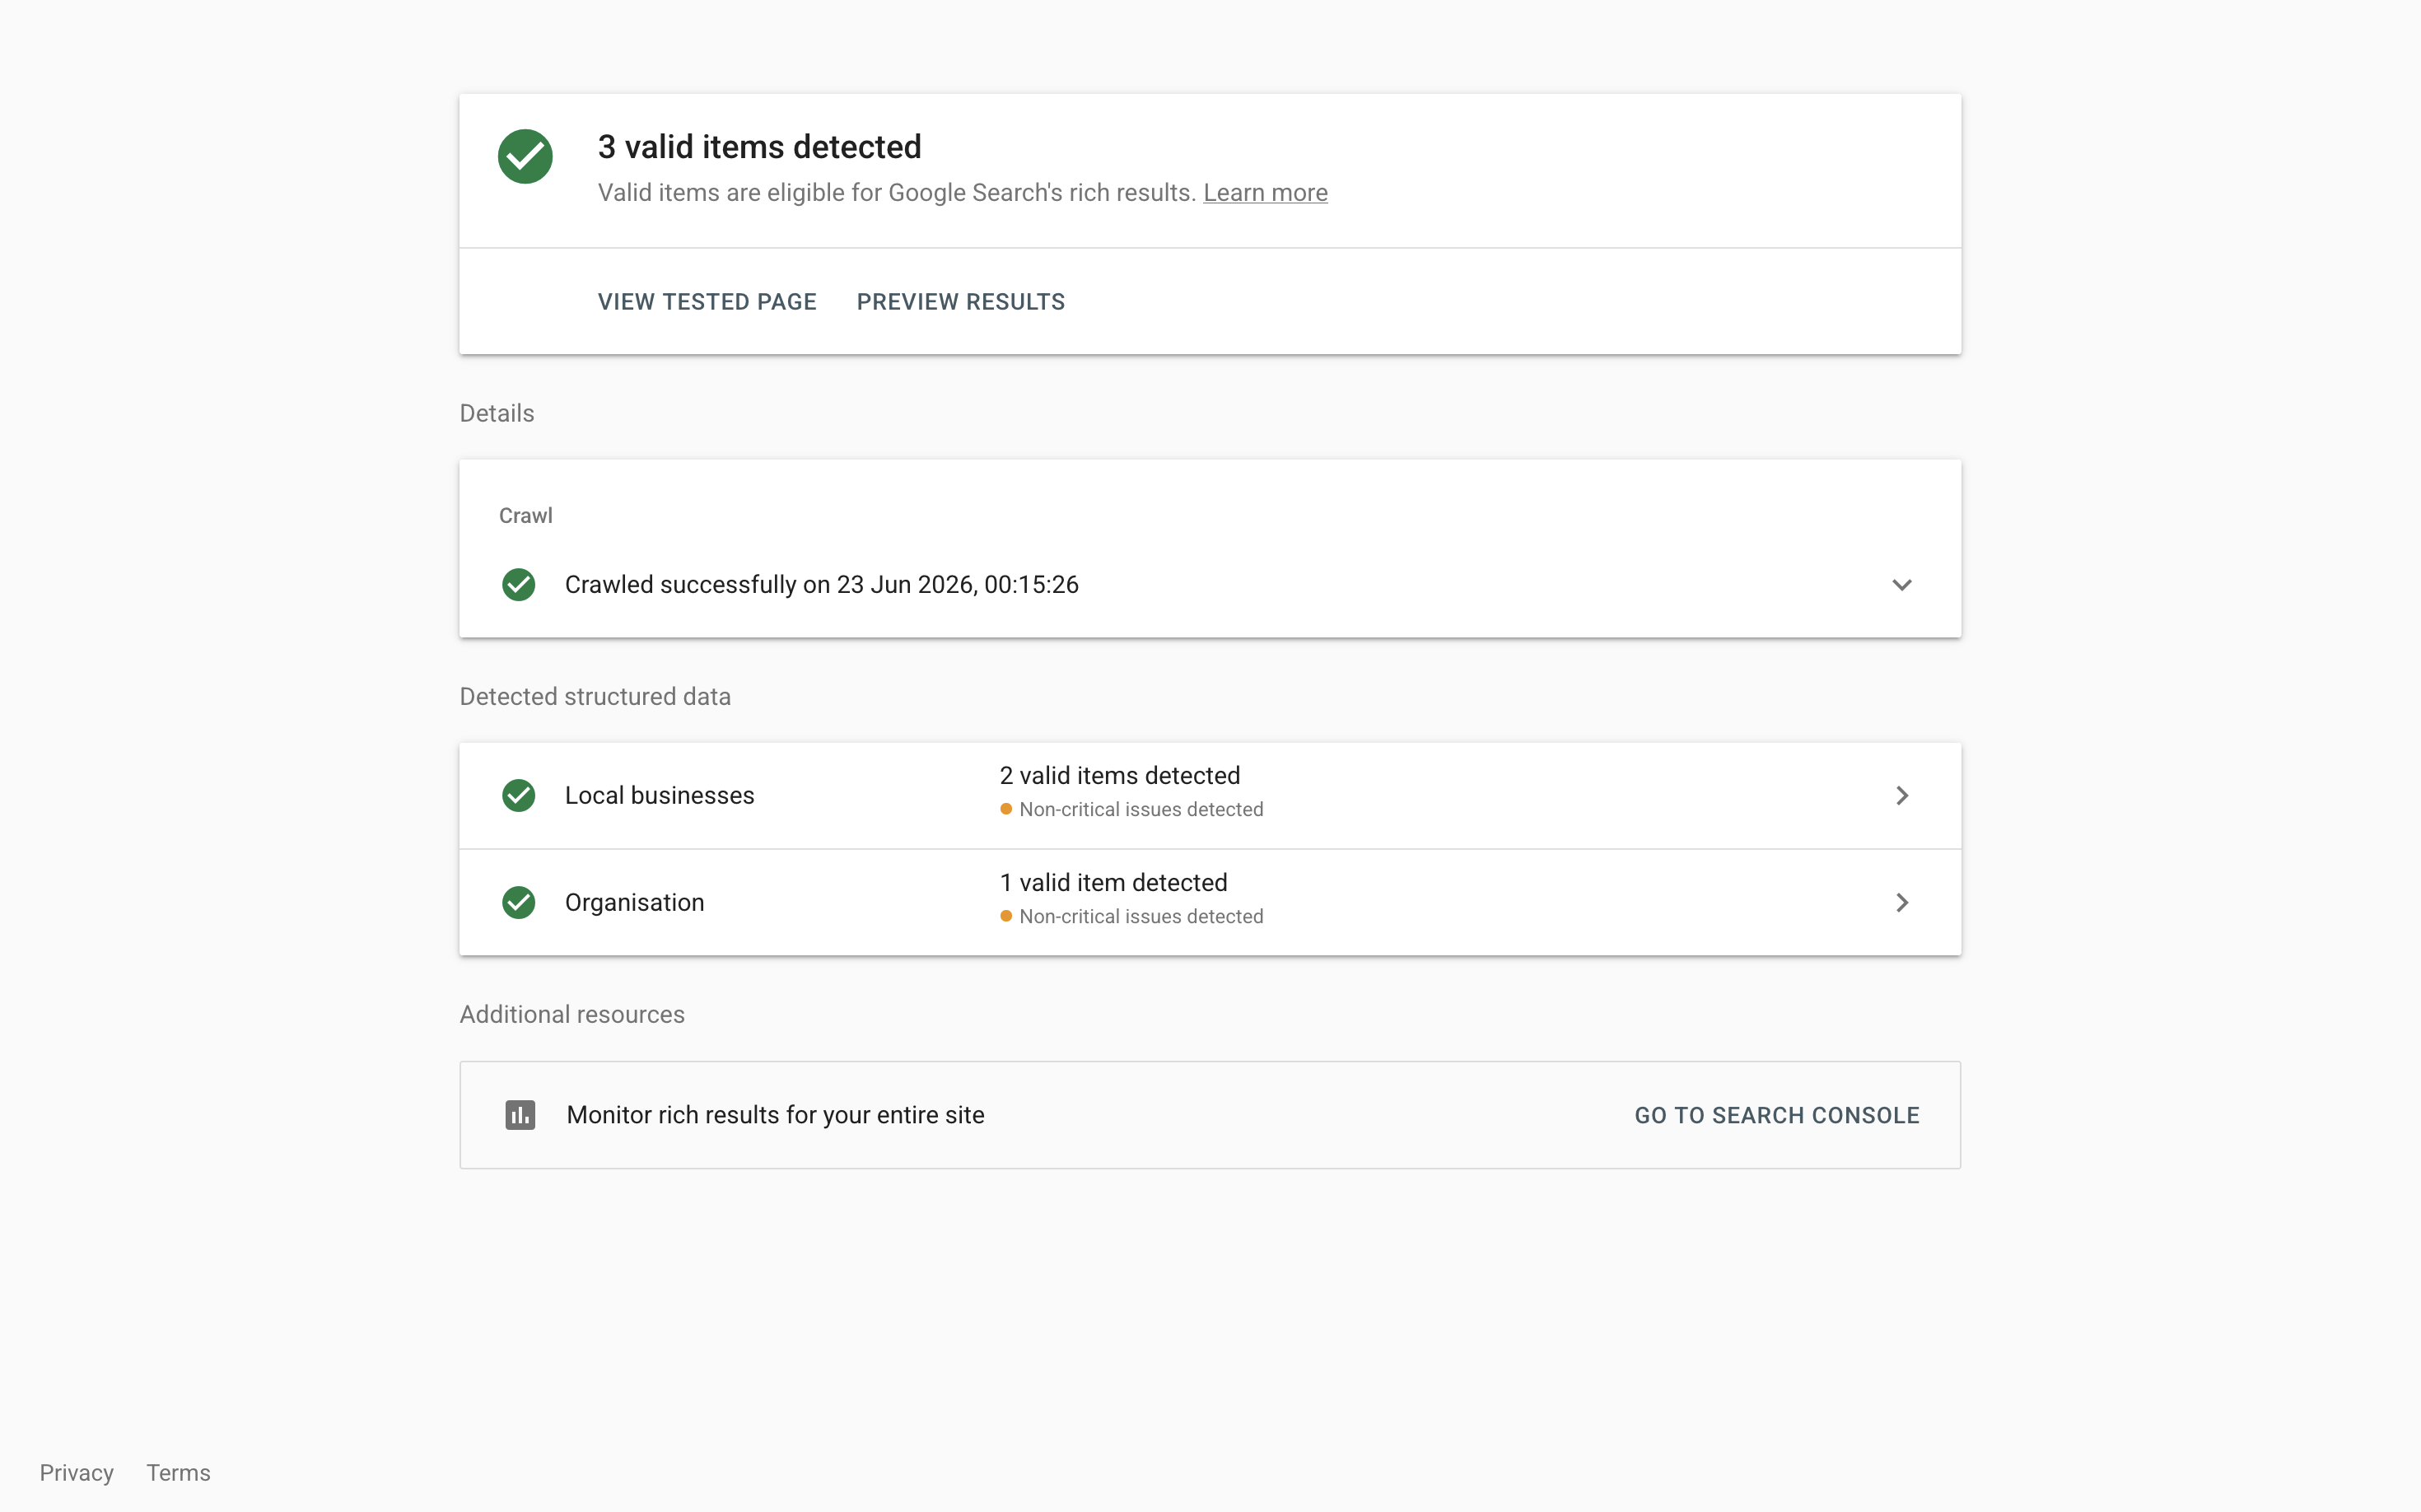Click the VIEW TESTED PAGE button
2421x1512 pixels.
[707, 301]
